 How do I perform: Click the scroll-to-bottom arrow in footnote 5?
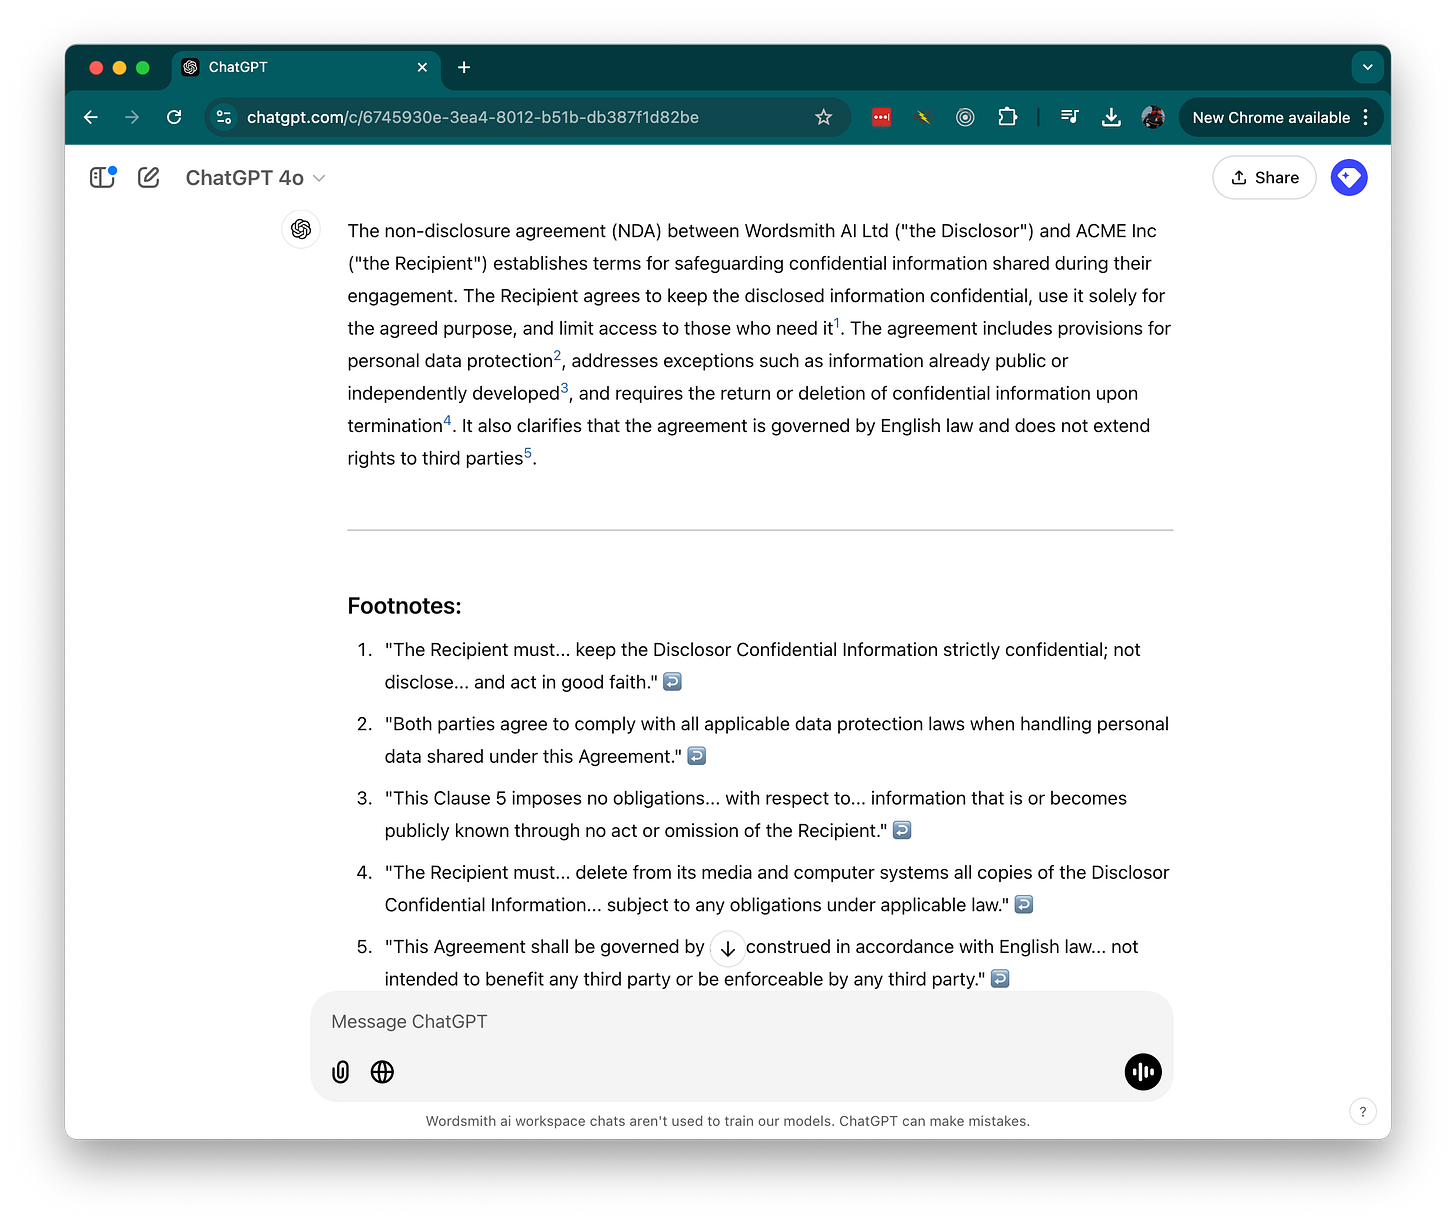coord(727,948)
